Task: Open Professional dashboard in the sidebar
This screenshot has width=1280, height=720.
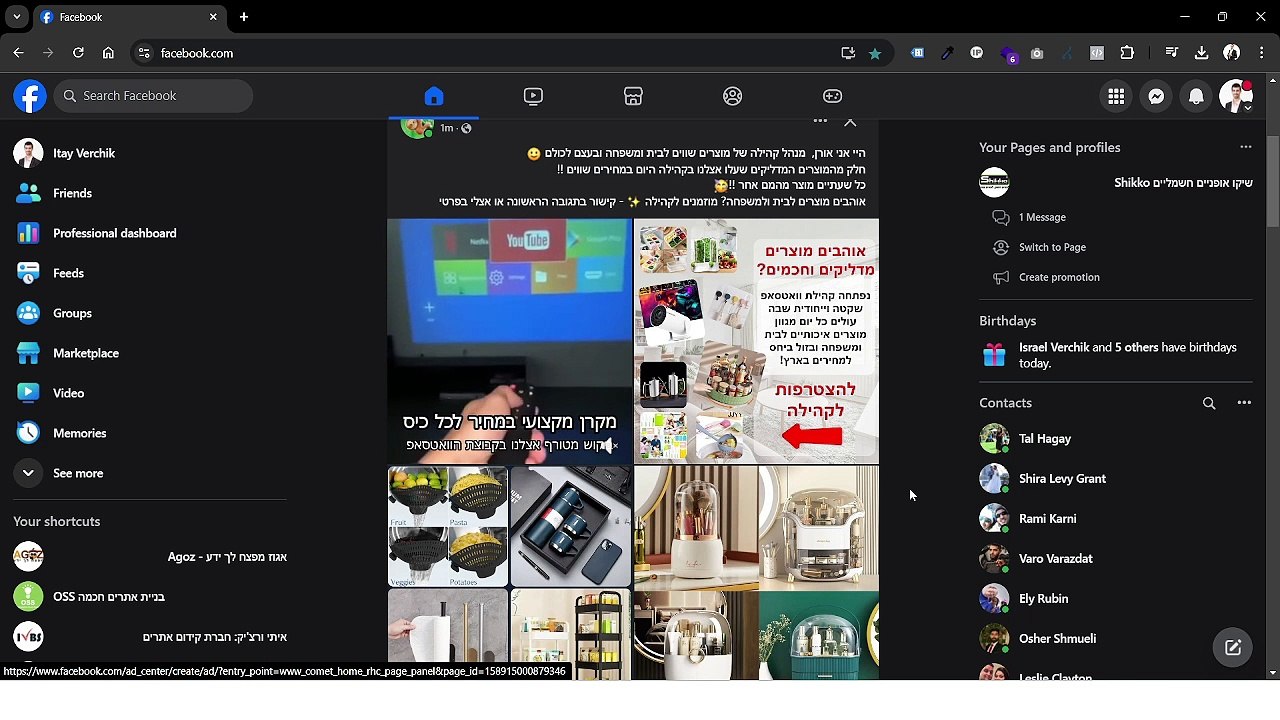Action: 150,233
